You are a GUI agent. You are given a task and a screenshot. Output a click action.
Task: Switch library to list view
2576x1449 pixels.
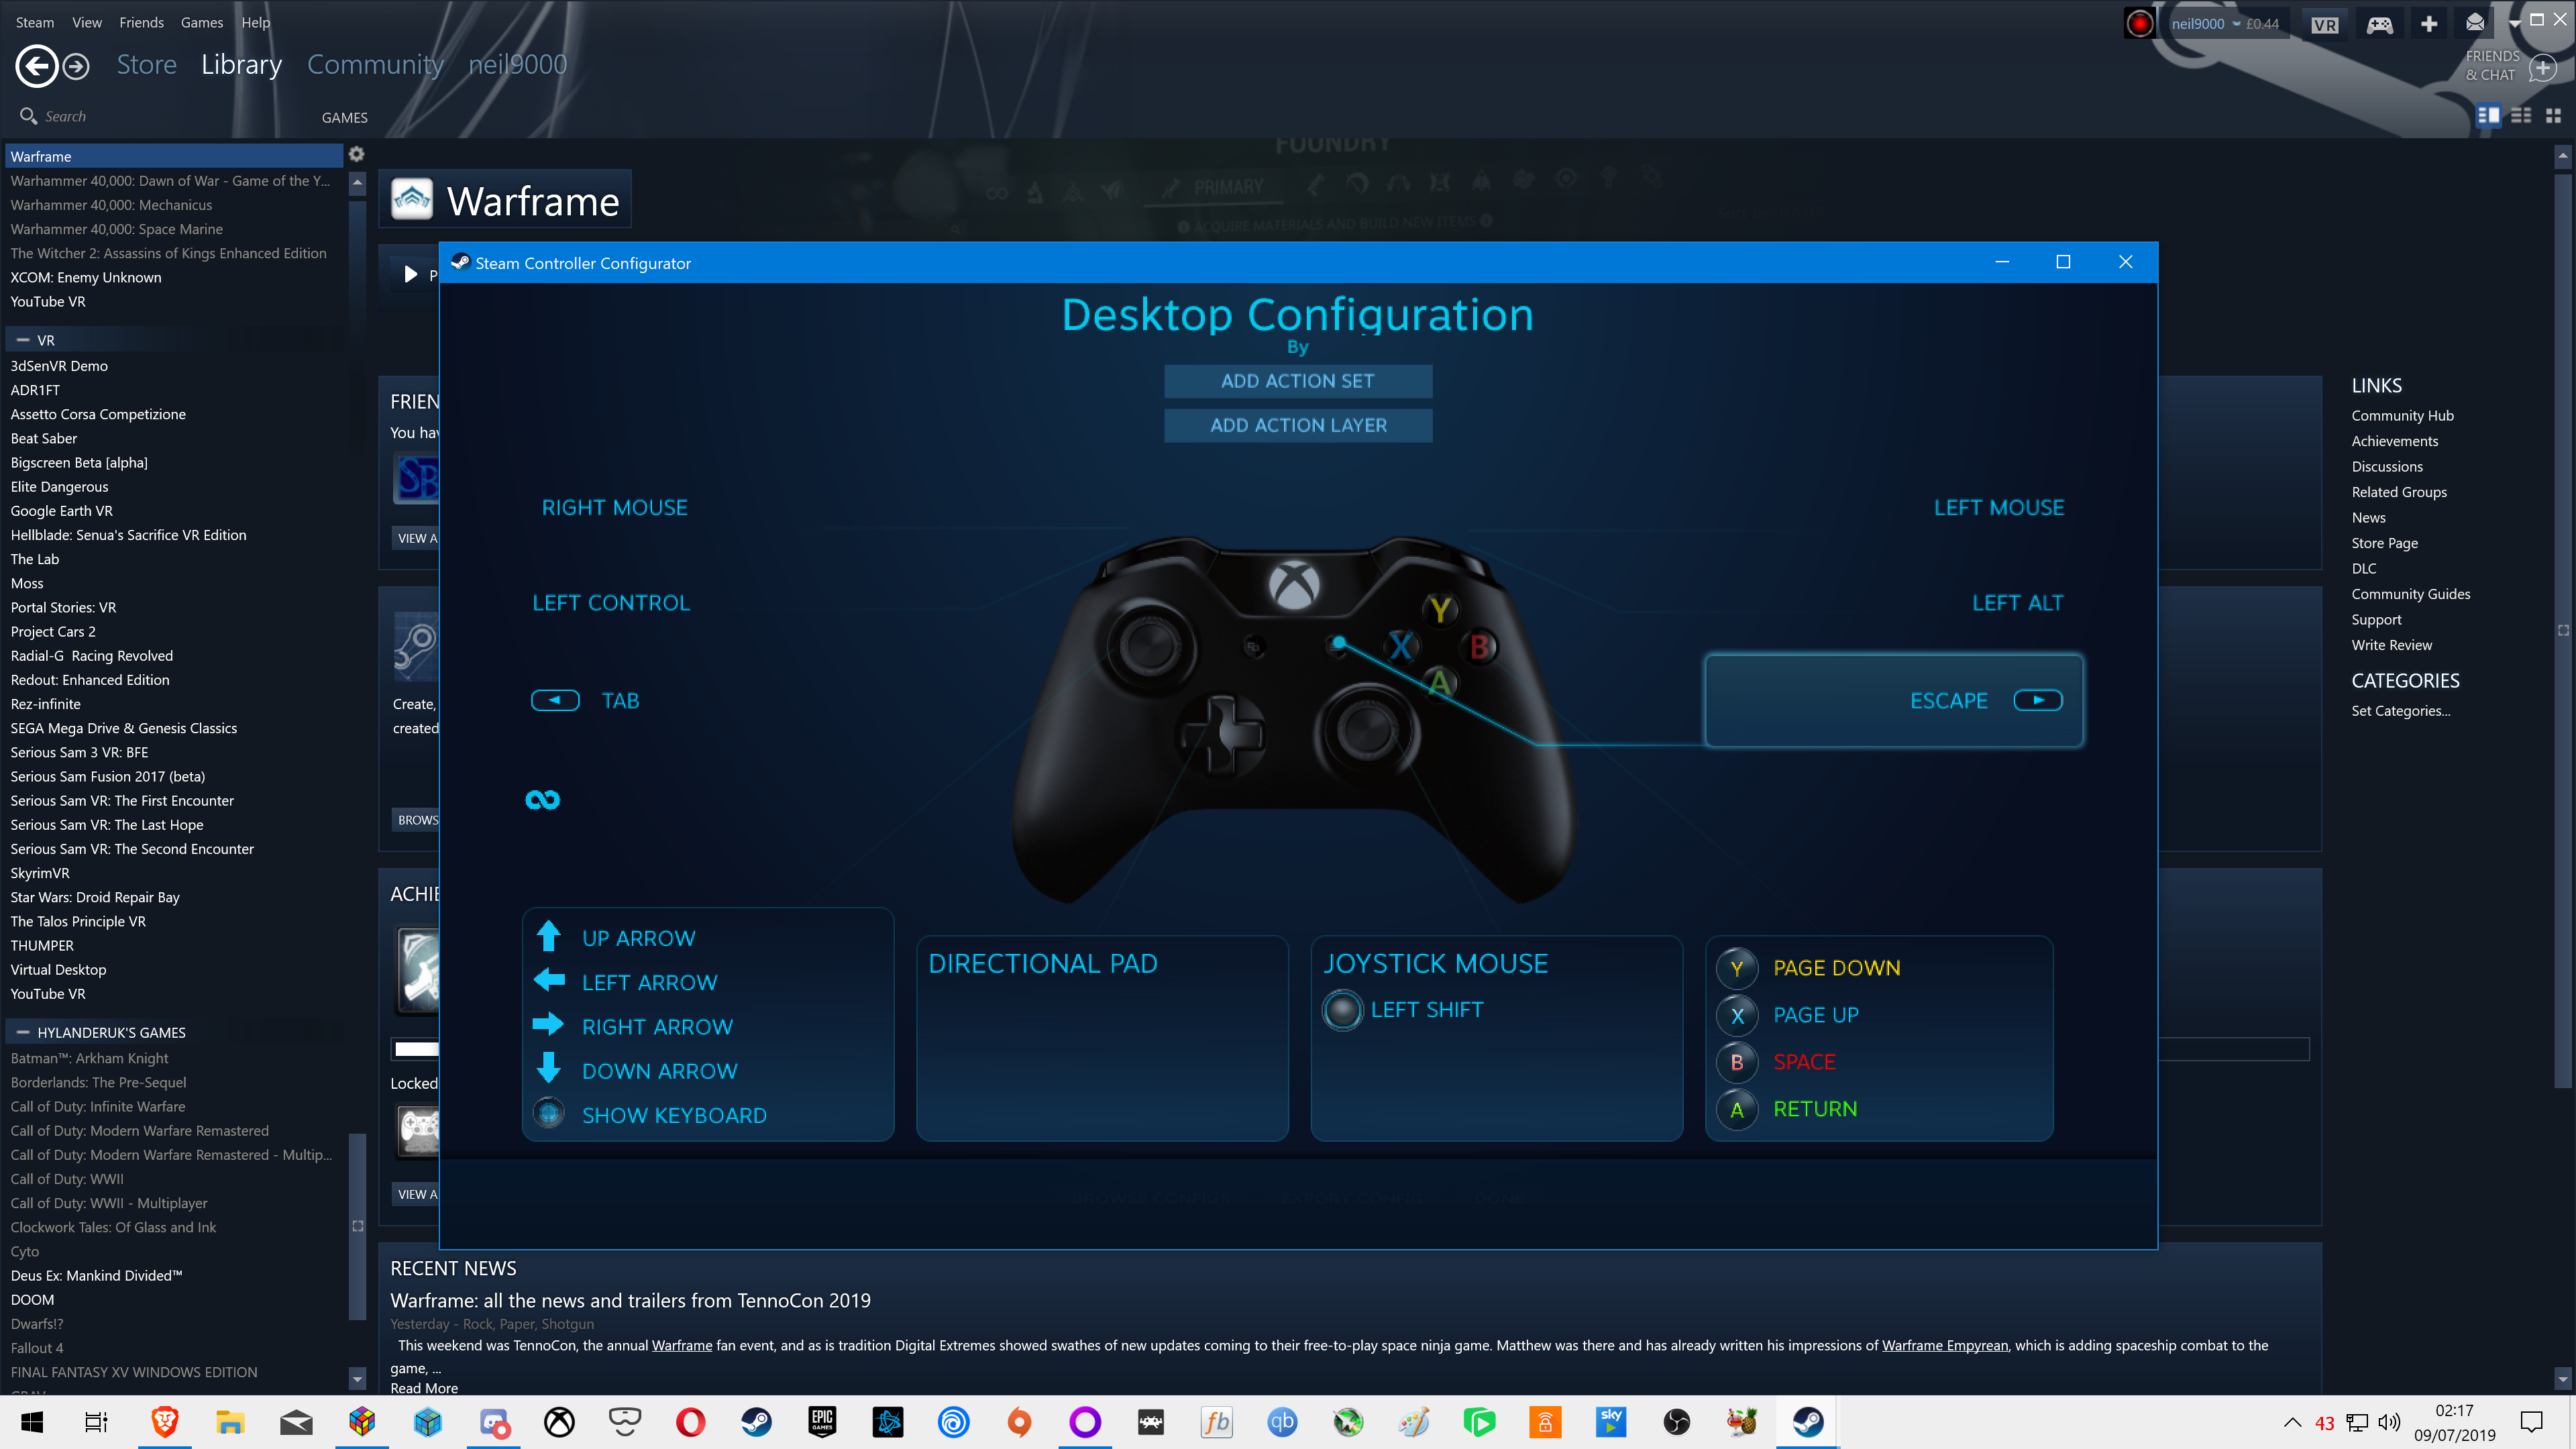click(x=2521, y=116)
